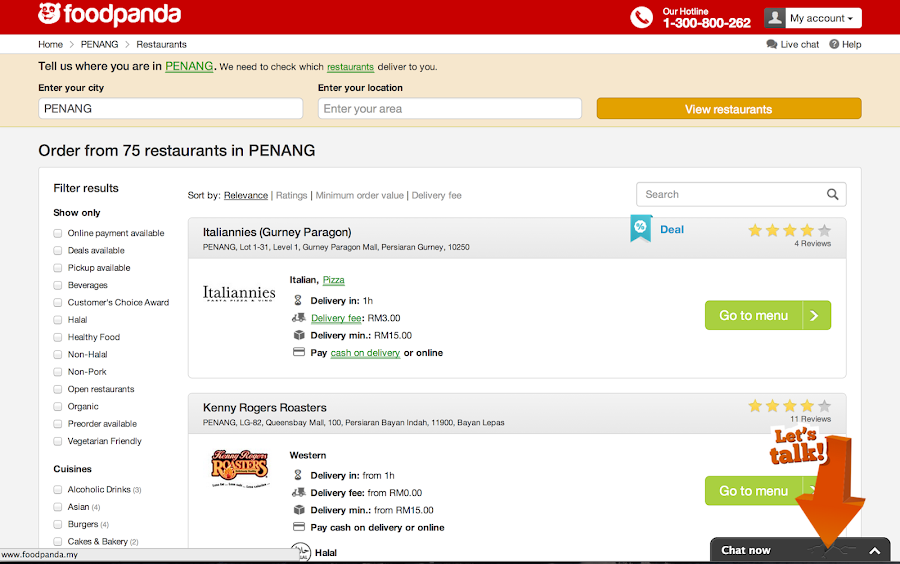The height and width of the screenshot is (564, 900).
Task: Click the 4 Reviews text
Action: click(813, 243)
